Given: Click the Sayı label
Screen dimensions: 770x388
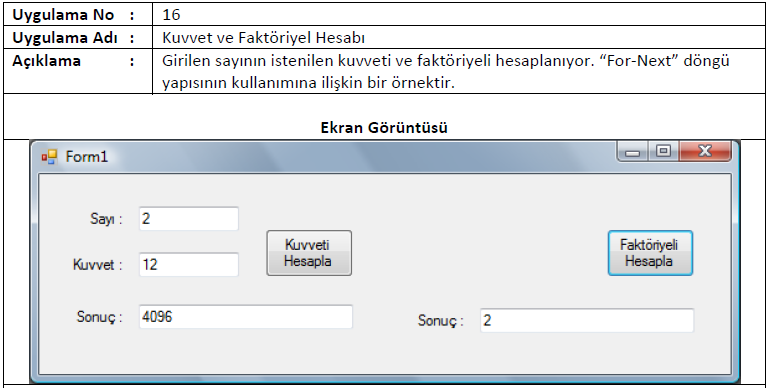Looking at the screenshot, I should tap(106, 219).
